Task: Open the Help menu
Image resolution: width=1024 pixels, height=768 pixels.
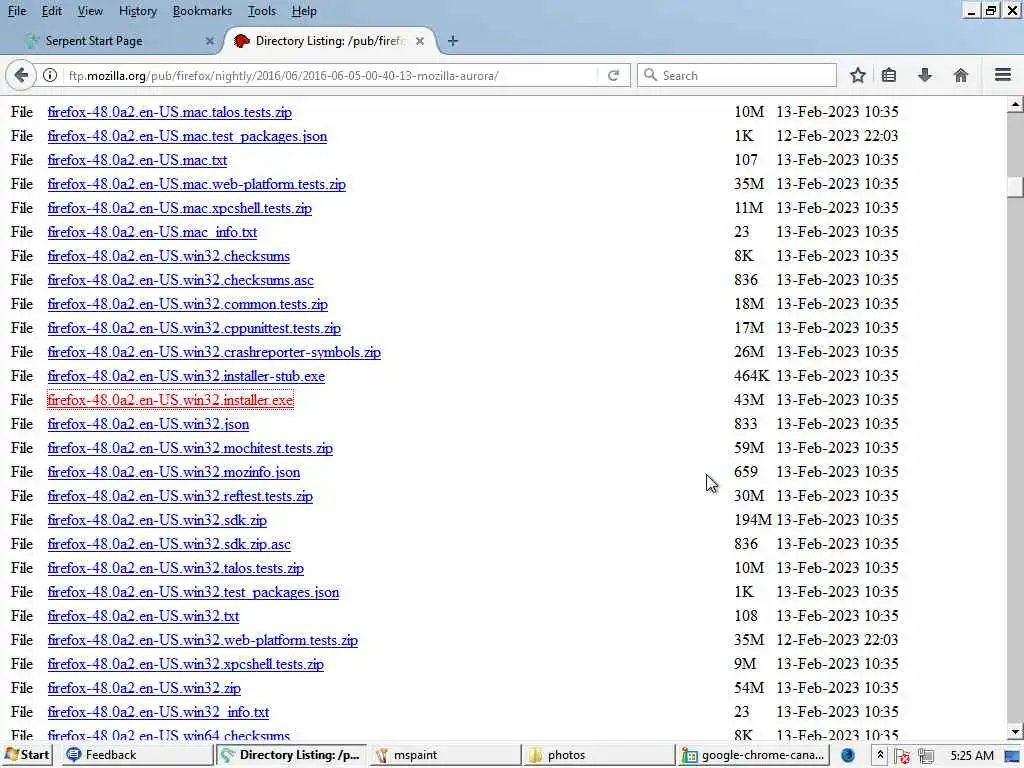Action: (304, 11)
